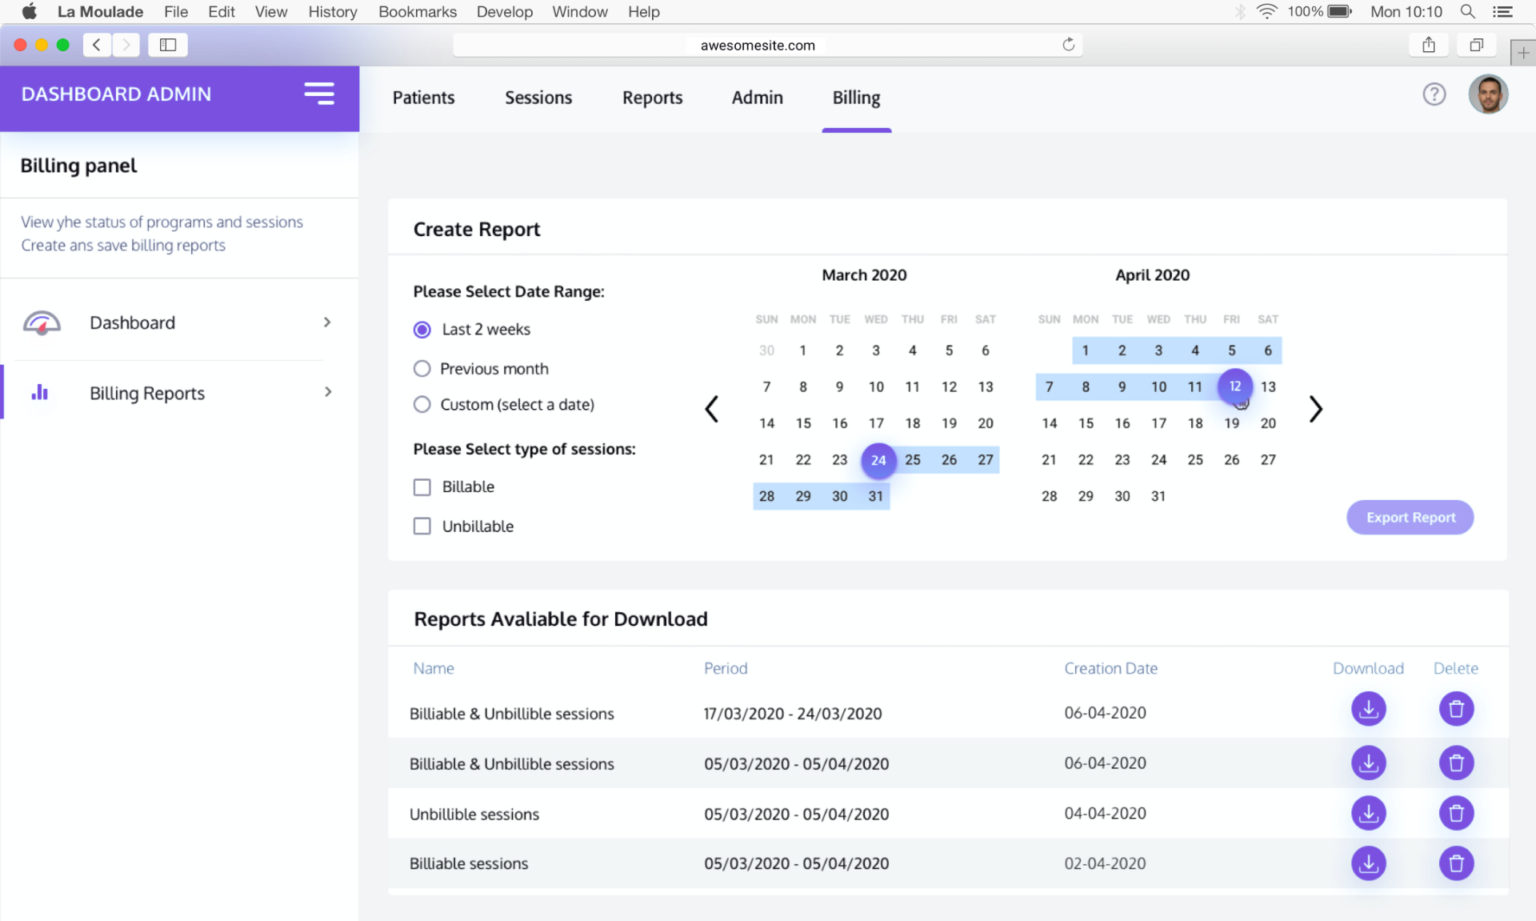
Task: Expand the Dashboard sidebar item chevron
Action: click(327, 322)
